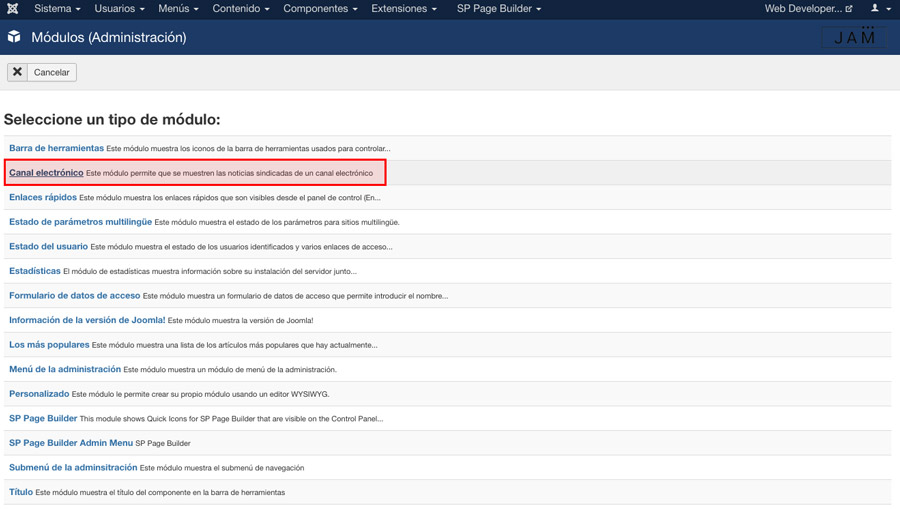Click the JAM site logo
This screenshot has height=509, width=900.
(x=854, y=37)
